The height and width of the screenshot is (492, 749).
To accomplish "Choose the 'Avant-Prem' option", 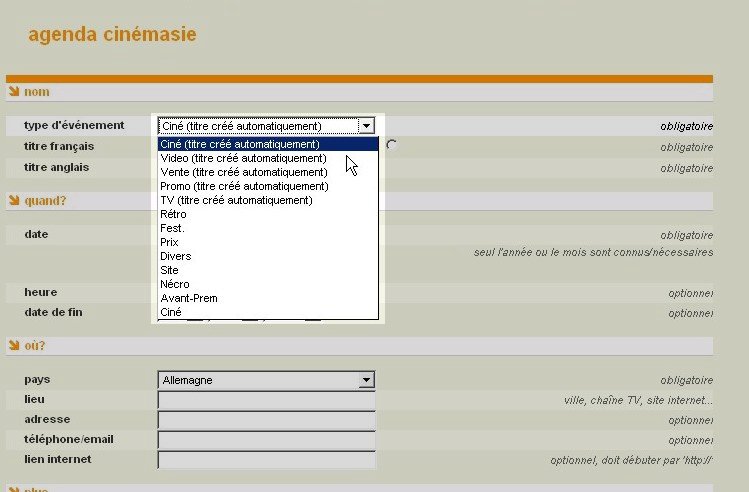I will (188, 298).
